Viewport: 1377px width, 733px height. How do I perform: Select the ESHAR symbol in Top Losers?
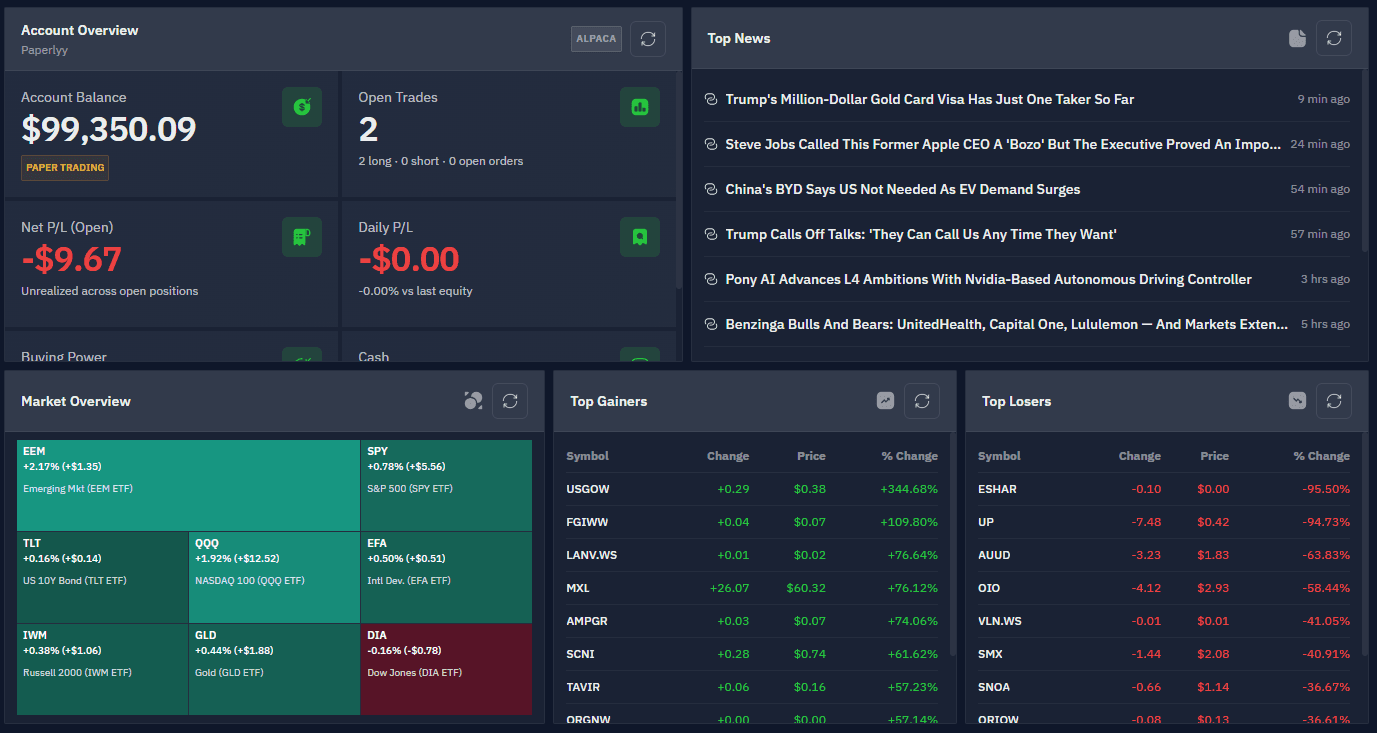[997, 489]
